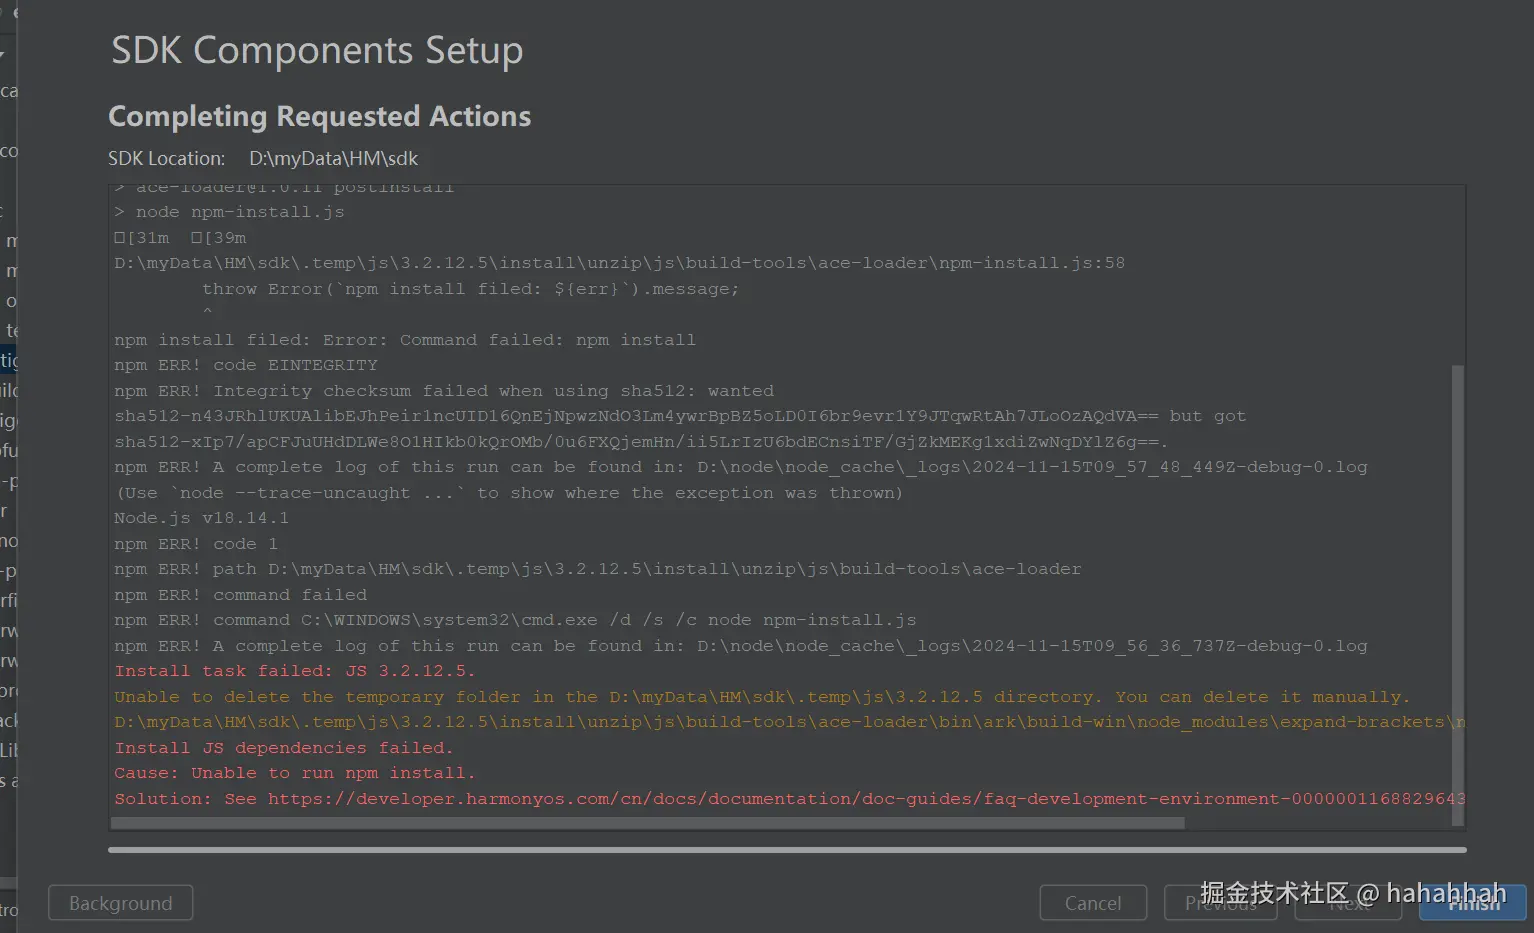Click the 'npm ERR! code EINTEGRITY' line
The width and height of the screenshot is (1534, 933).
coord(246,365)
